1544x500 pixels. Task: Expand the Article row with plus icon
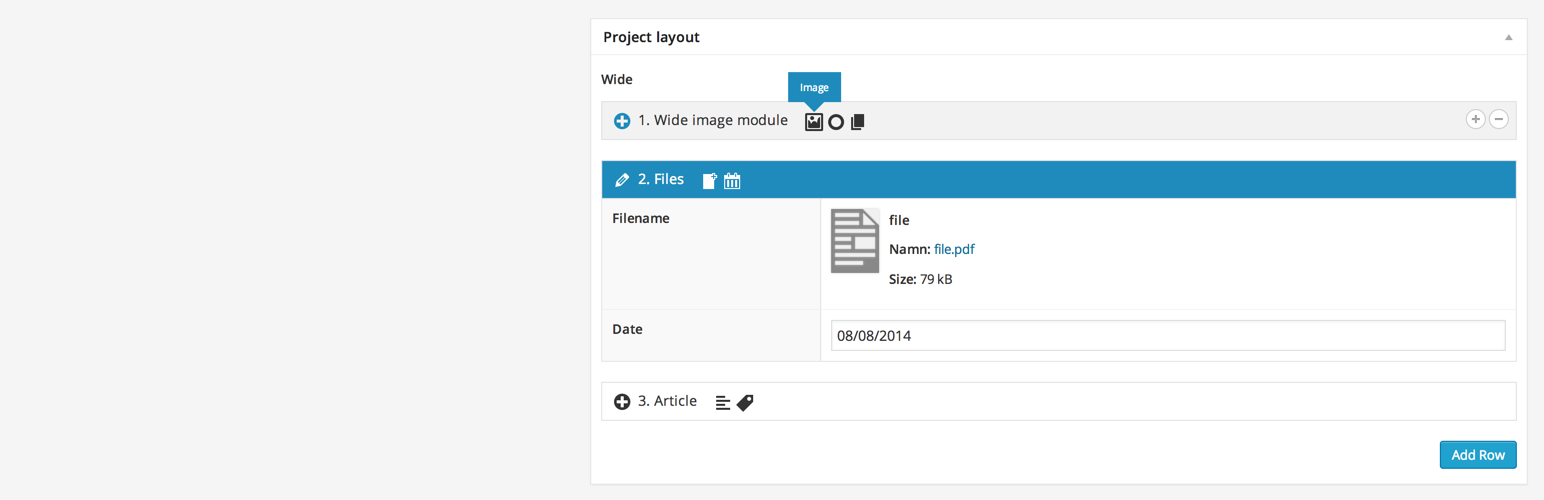point(622,401)
